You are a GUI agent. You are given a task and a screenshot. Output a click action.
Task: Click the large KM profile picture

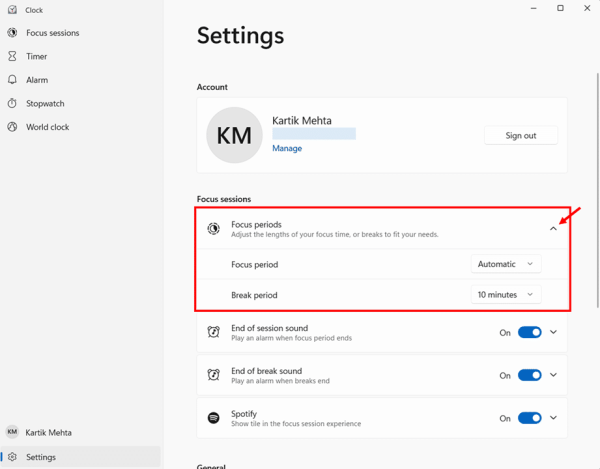pos(234,135)
